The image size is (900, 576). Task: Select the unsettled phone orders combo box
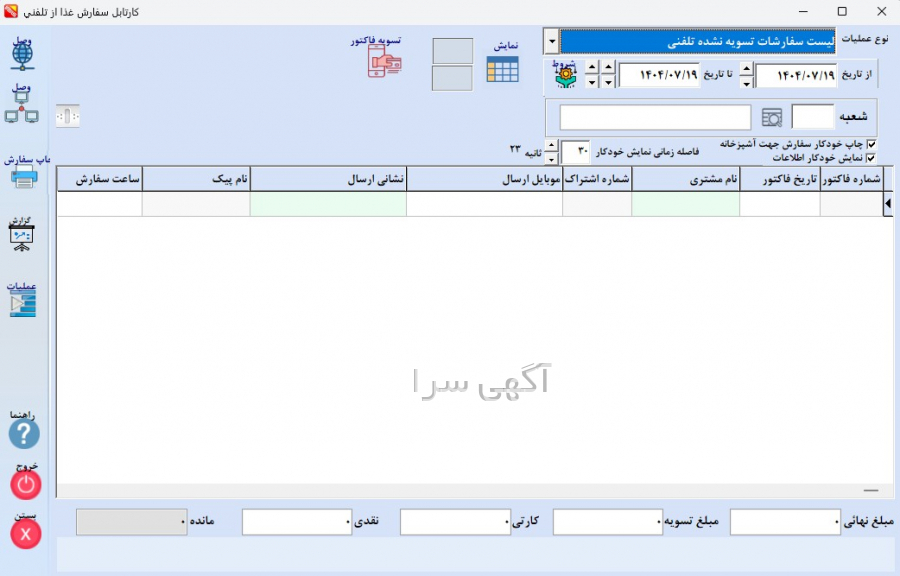697,41
